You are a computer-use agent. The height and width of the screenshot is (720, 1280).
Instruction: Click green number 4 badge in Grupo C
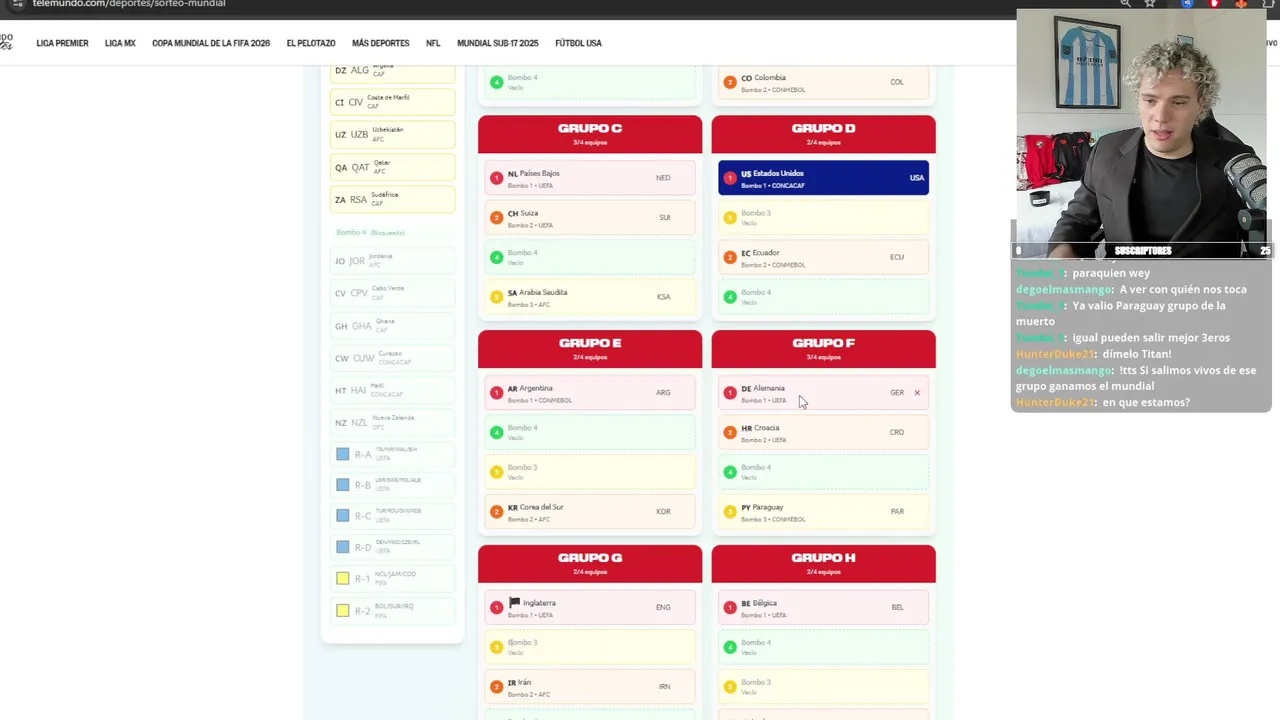(496, 257)
